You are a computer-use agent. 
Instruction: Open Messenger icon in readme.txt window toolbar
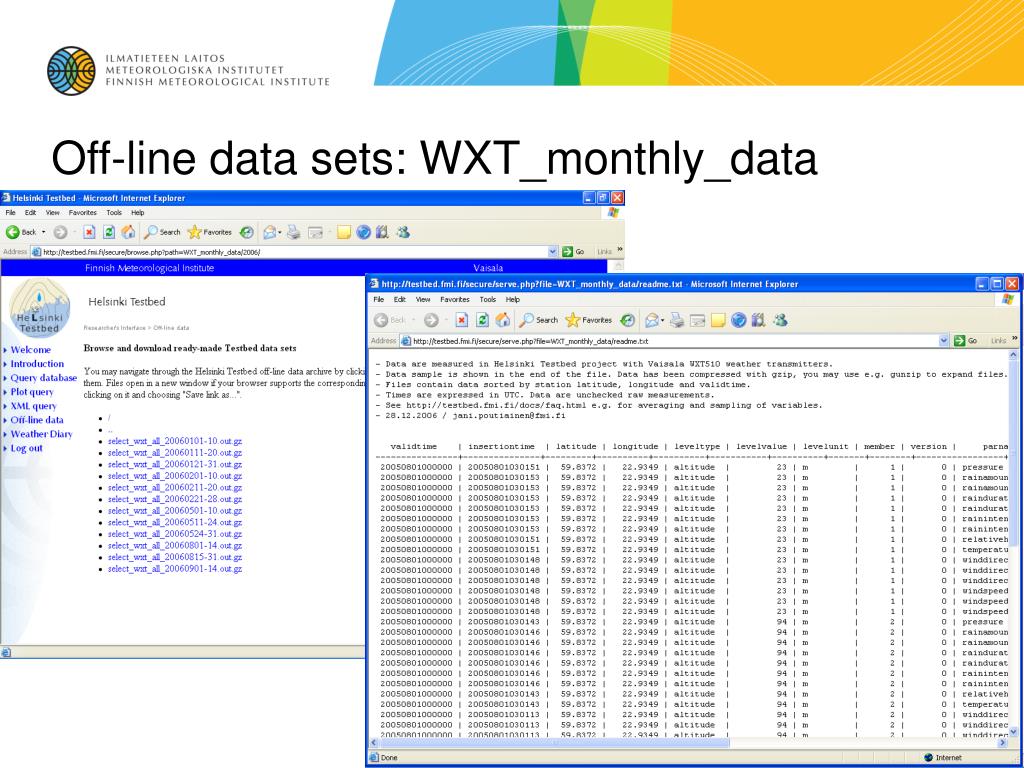779,320
